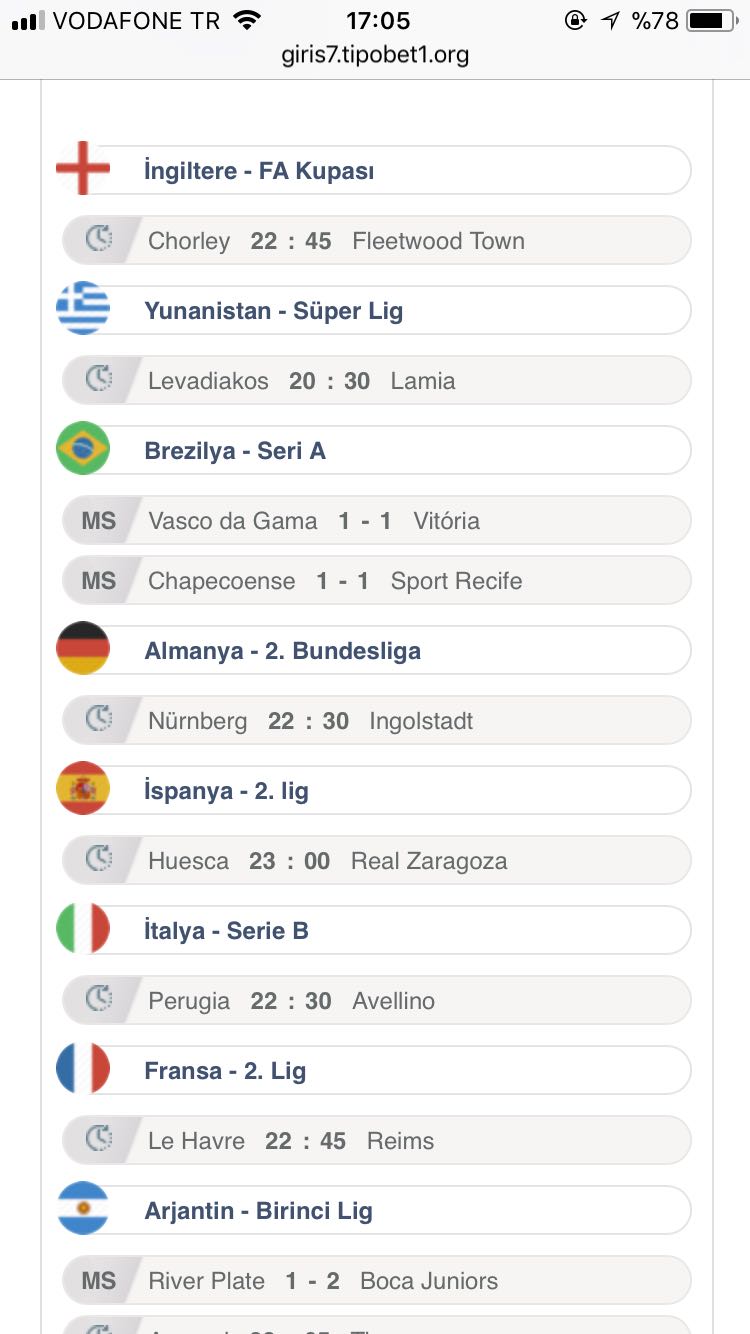
Task: Tap the Greece flag icon
Action: 83,309
